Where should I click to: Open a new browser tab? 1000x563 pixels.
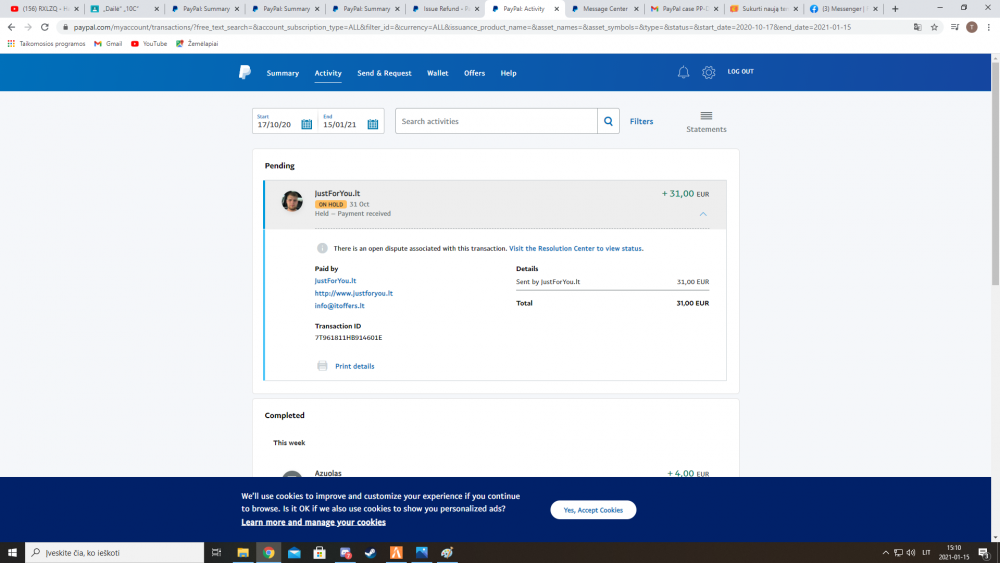pos(895,9)
